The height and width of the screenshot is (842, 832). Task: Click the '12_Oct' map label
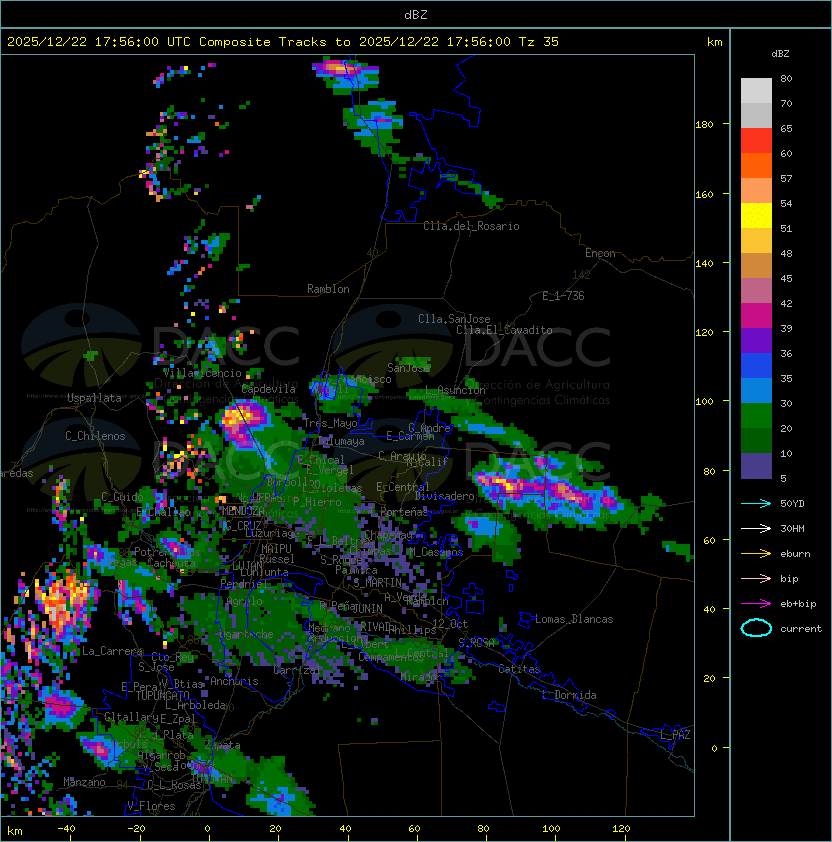[450, 624]
